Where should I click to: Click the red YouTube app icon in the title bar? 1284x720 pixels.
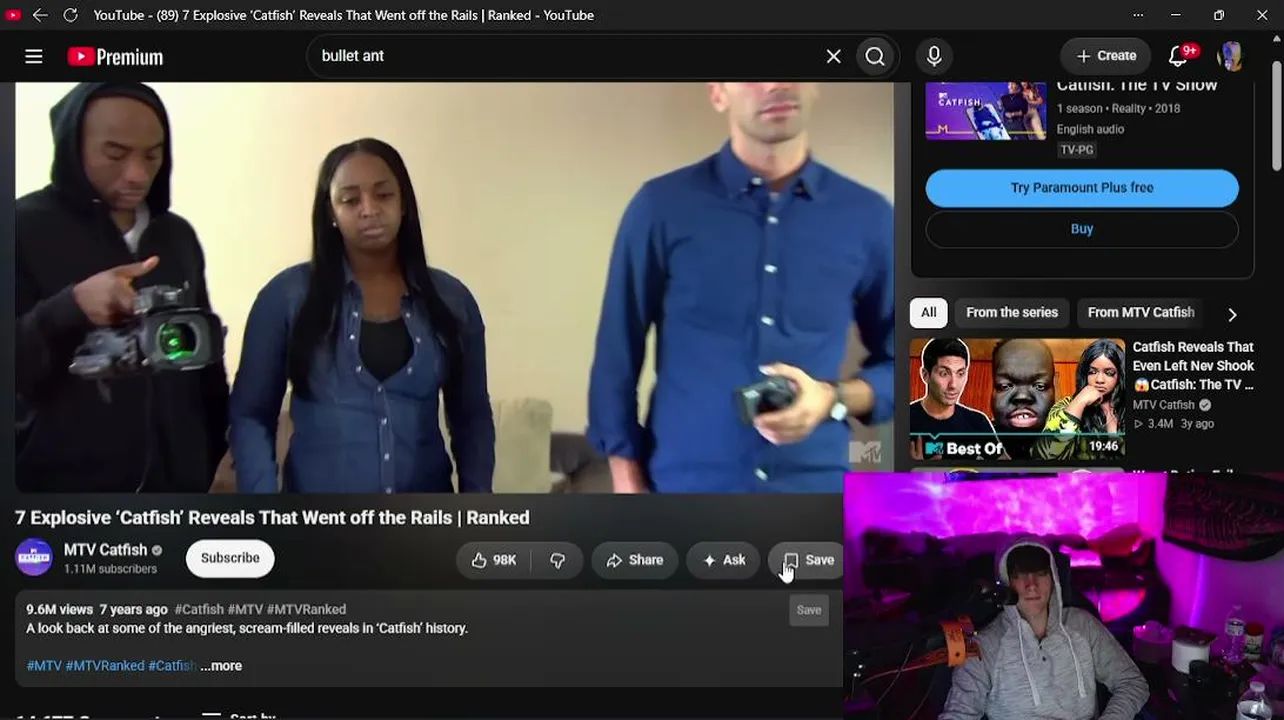[13, 15]
